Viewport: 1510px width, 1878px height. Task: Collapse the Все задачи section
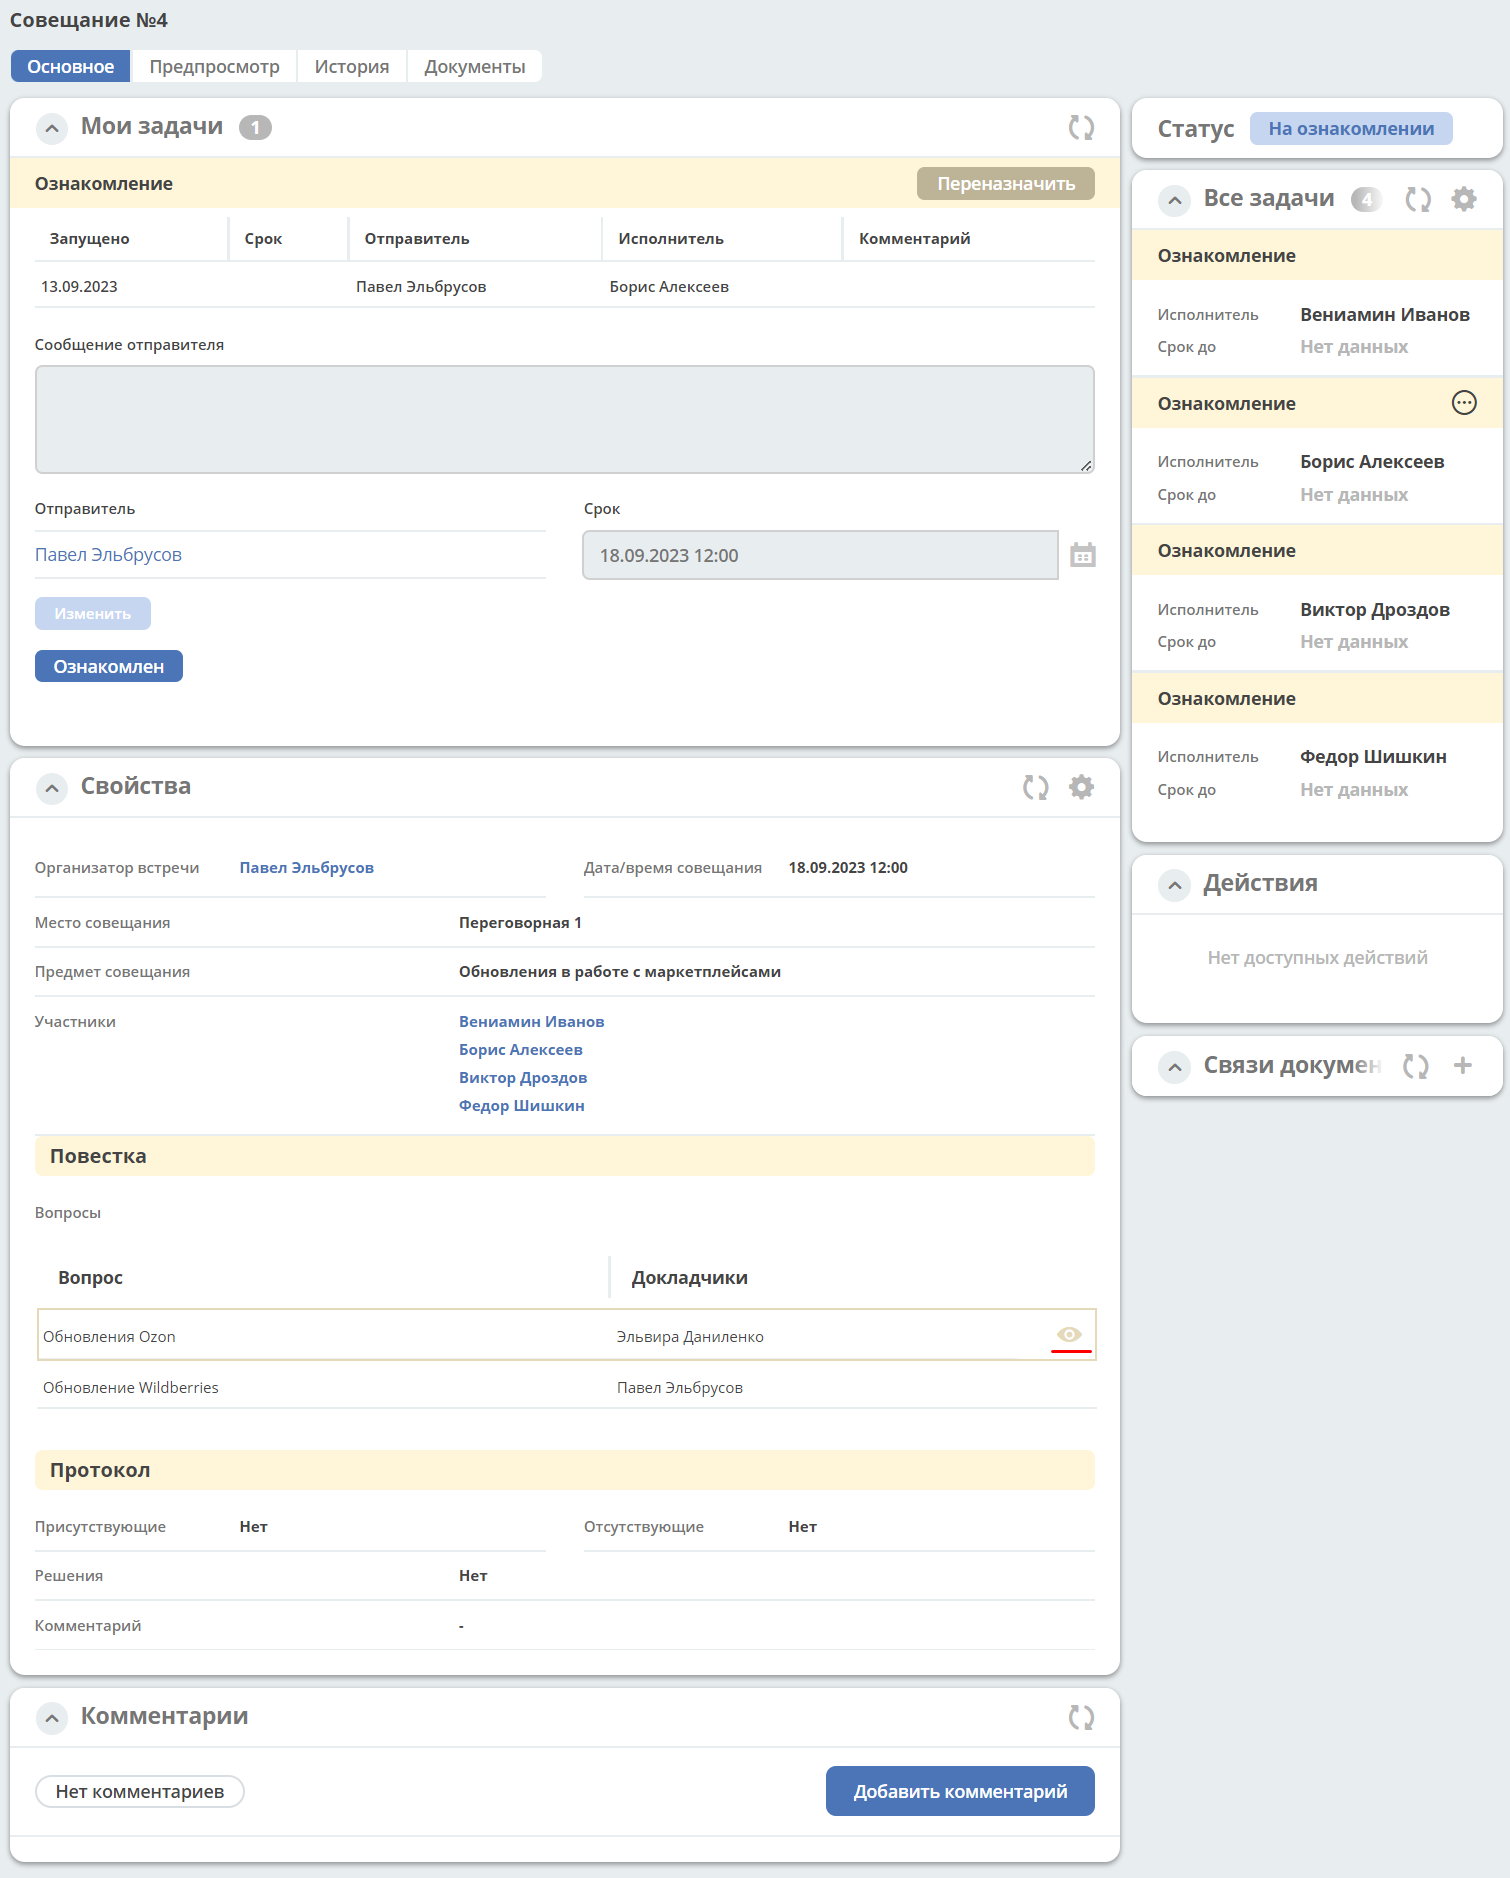(1175, 200)
